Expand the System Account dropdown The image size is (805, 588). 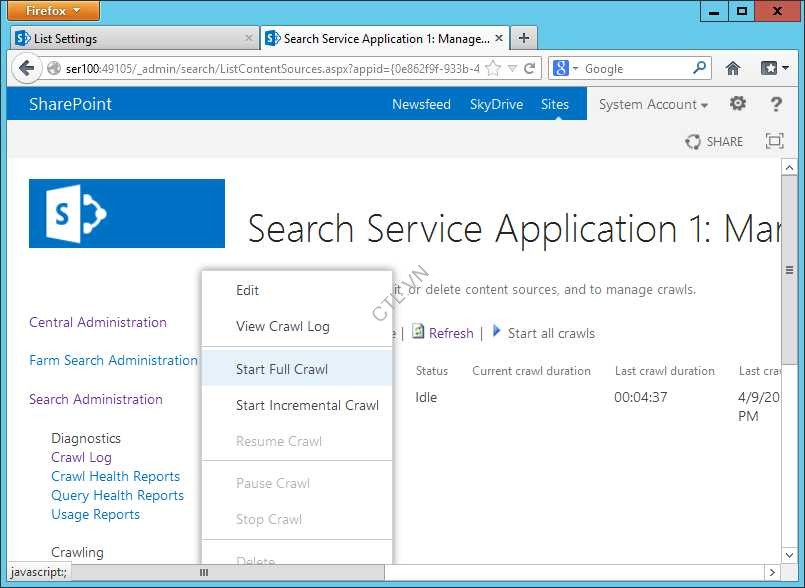[x=653, y=104]
